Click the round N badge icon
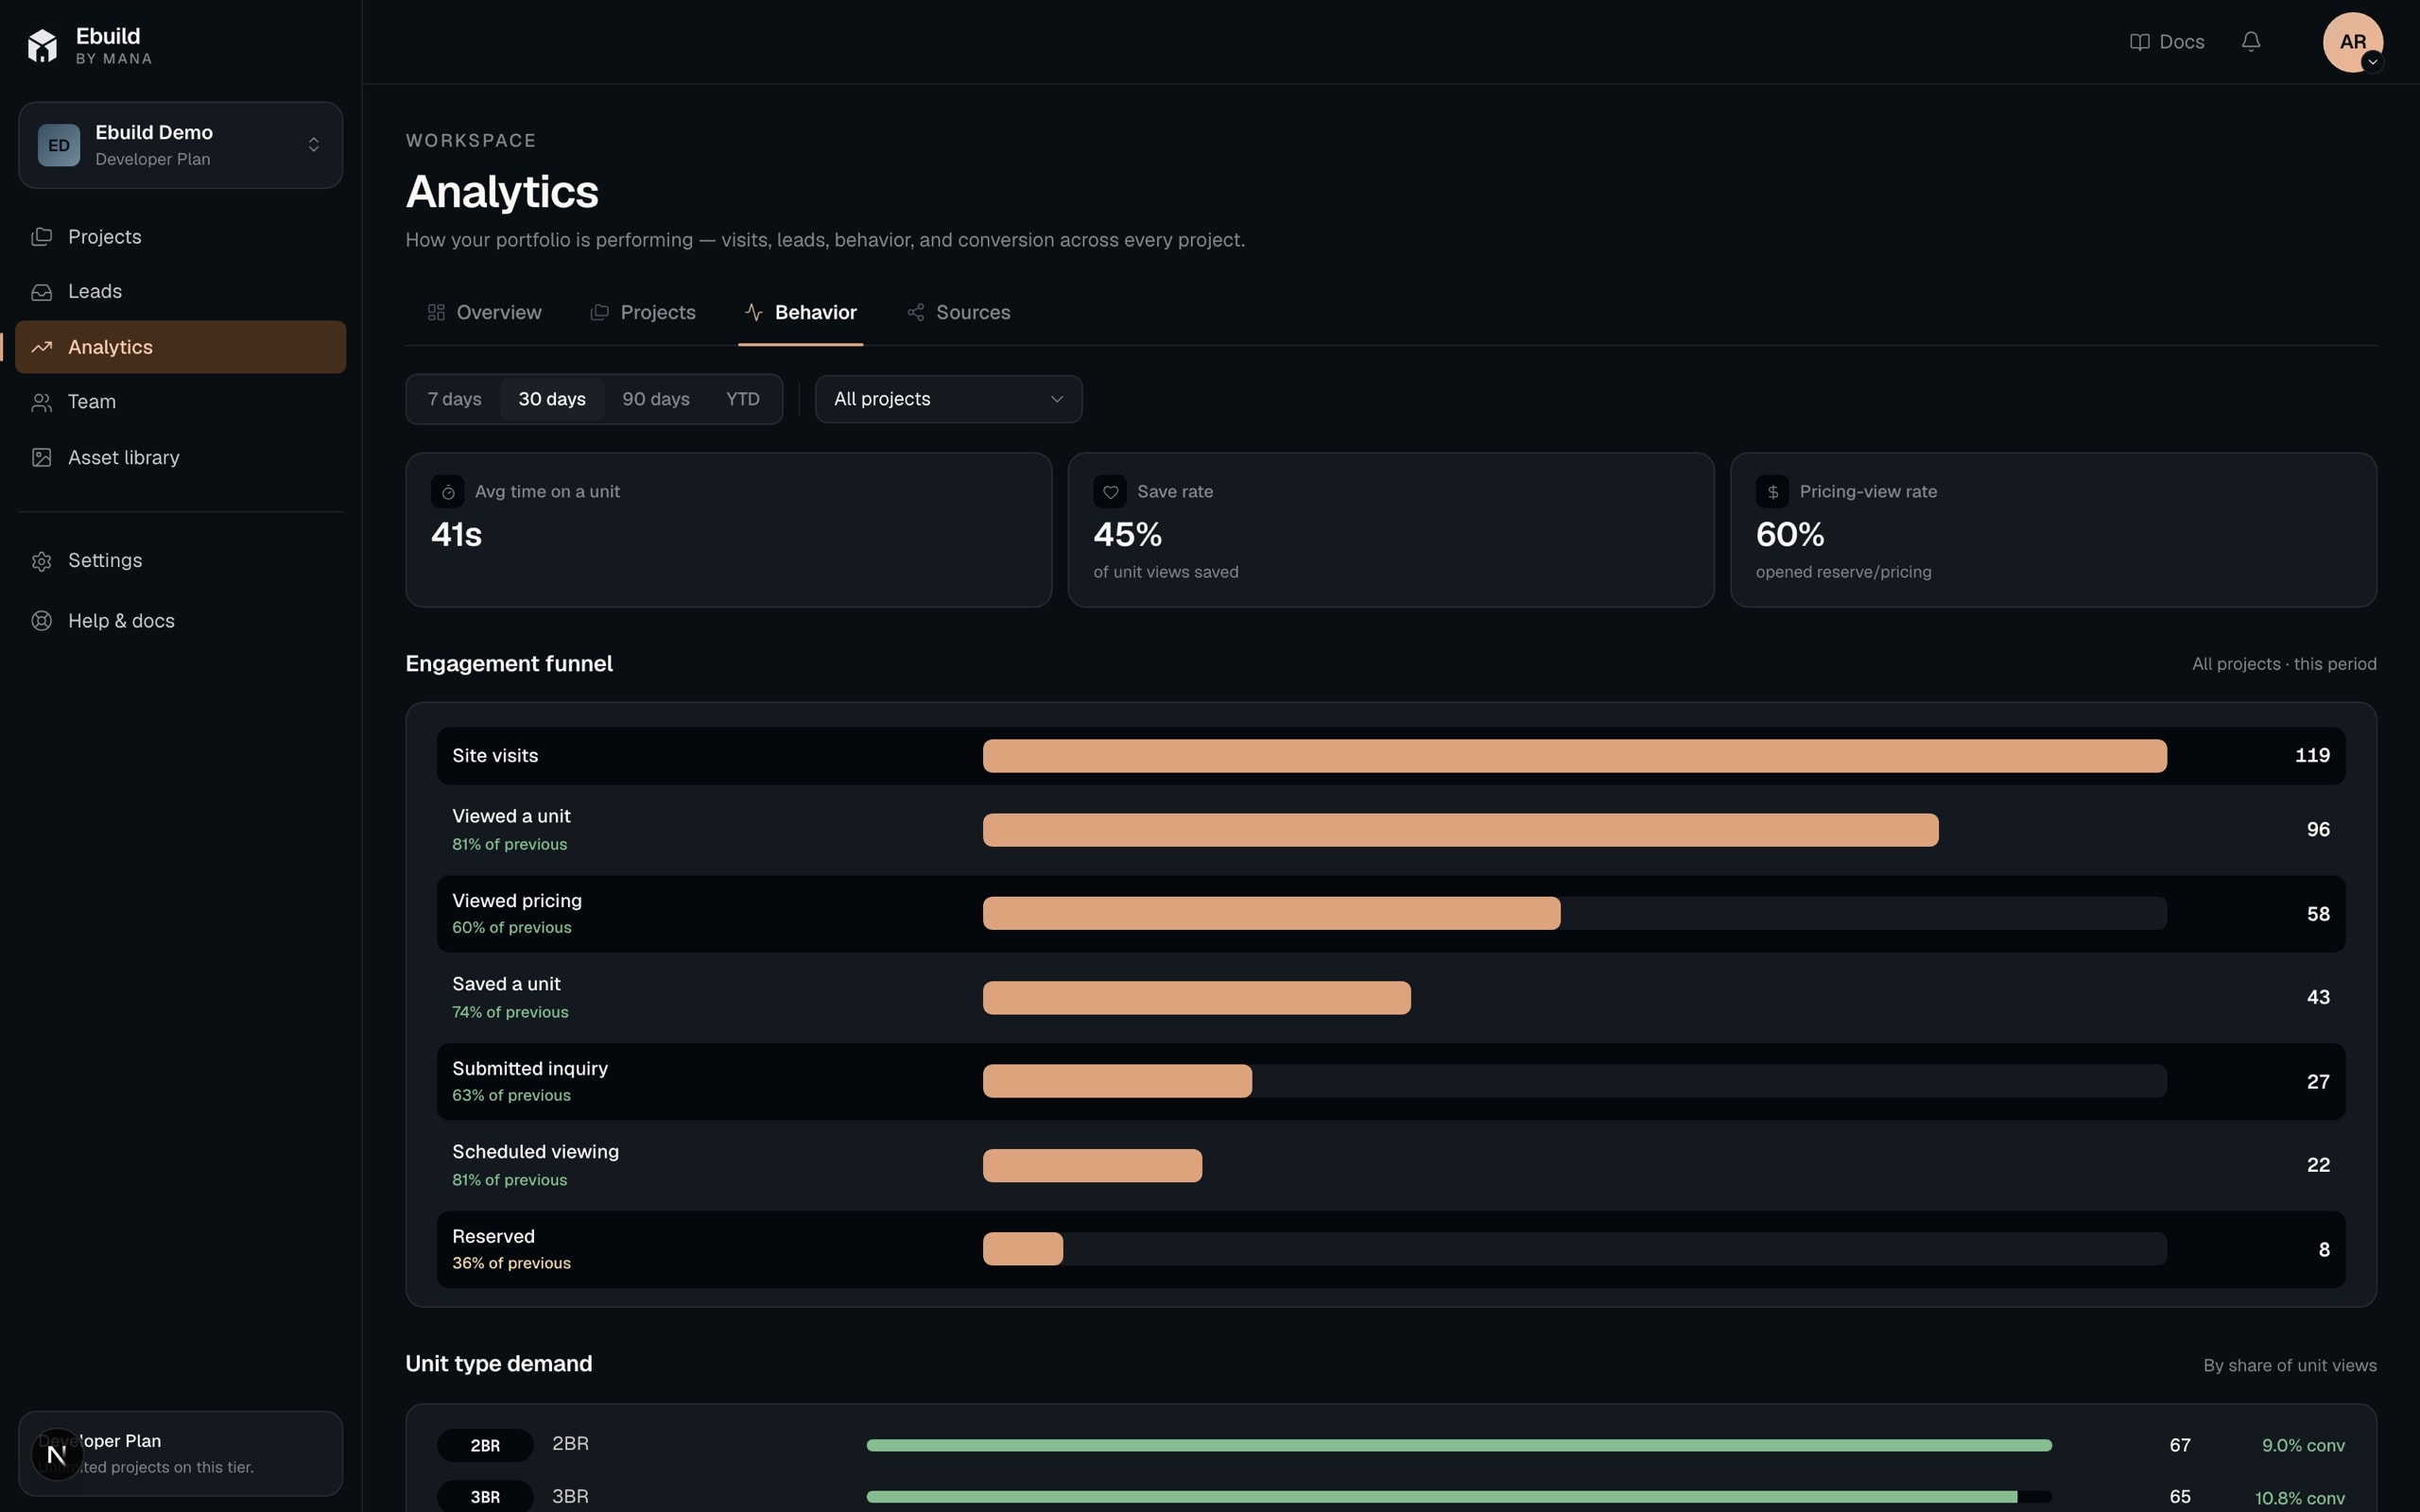The width and height of the screenshot is (2420, 1512). pyautogui.click(x=57, y=1455)
